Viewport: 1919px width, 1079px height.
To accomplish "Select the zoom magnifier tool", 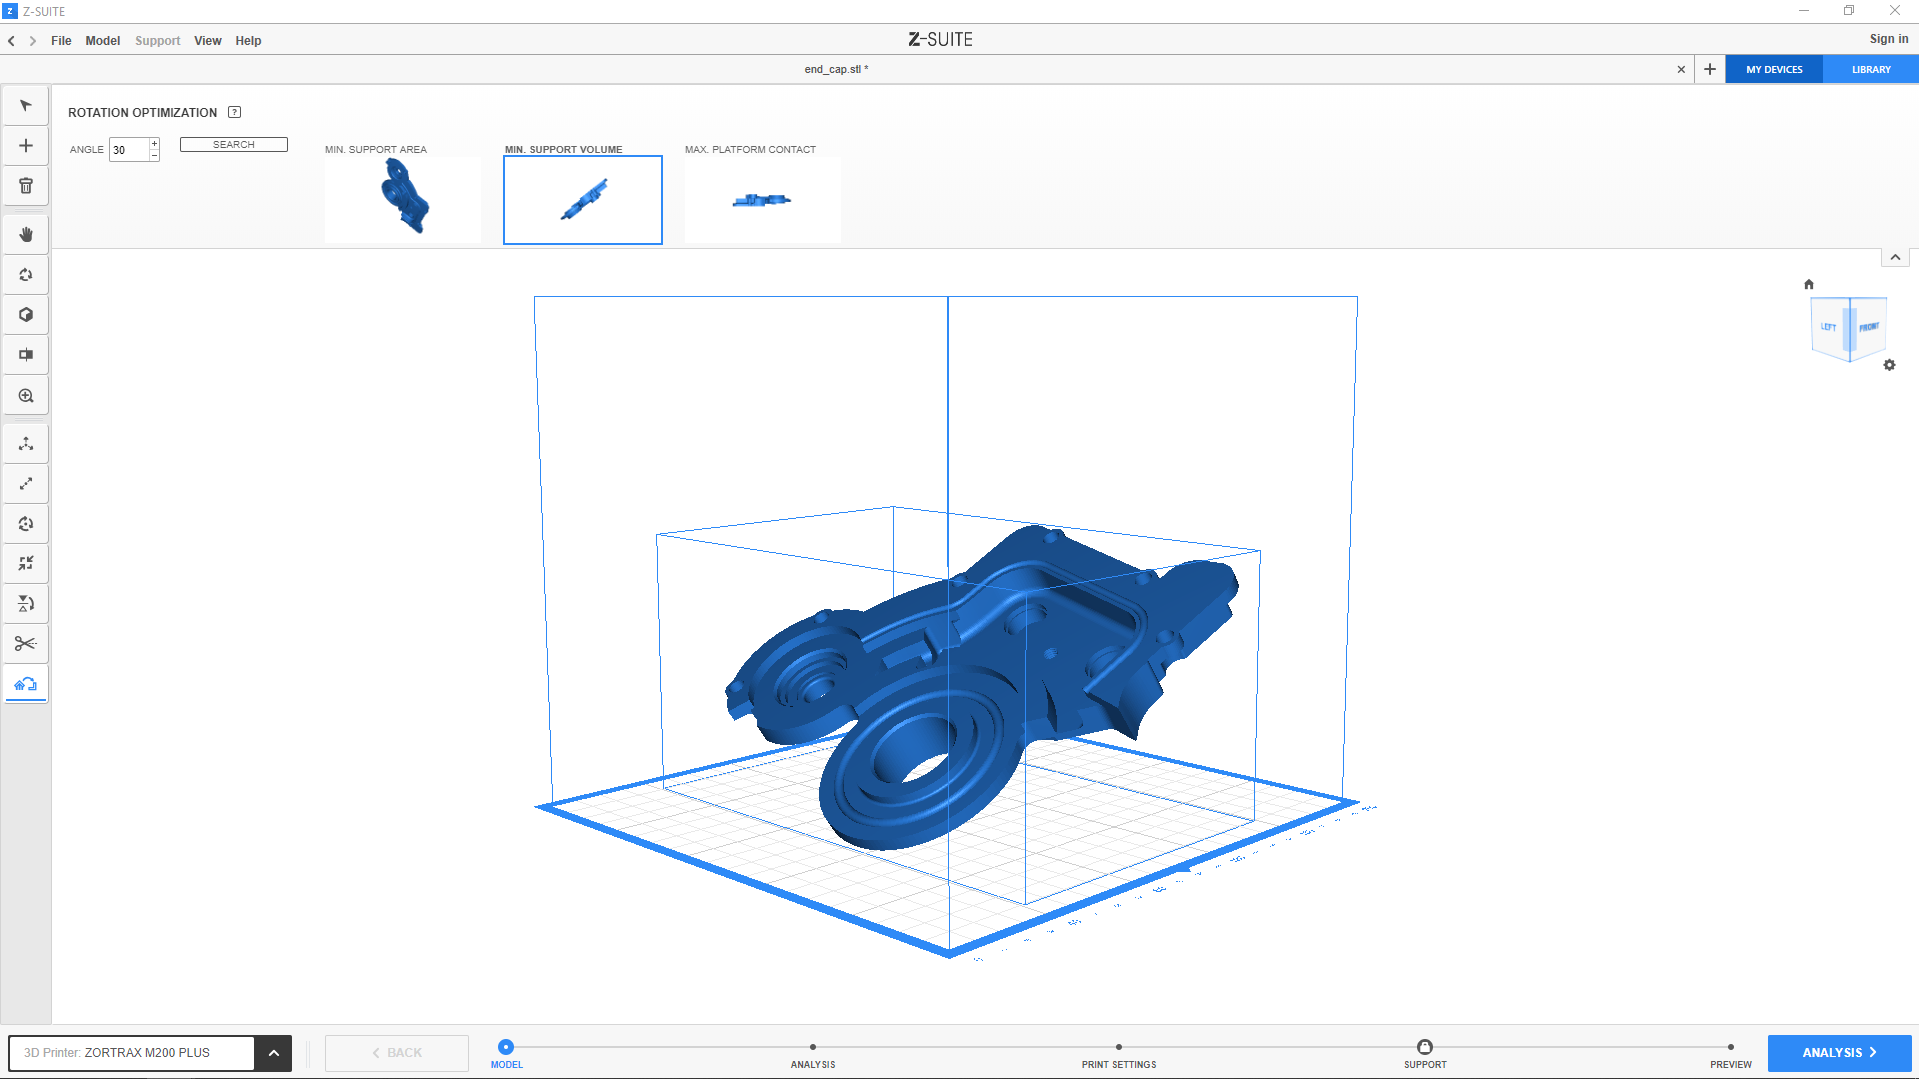I will (x=26, y=396).
